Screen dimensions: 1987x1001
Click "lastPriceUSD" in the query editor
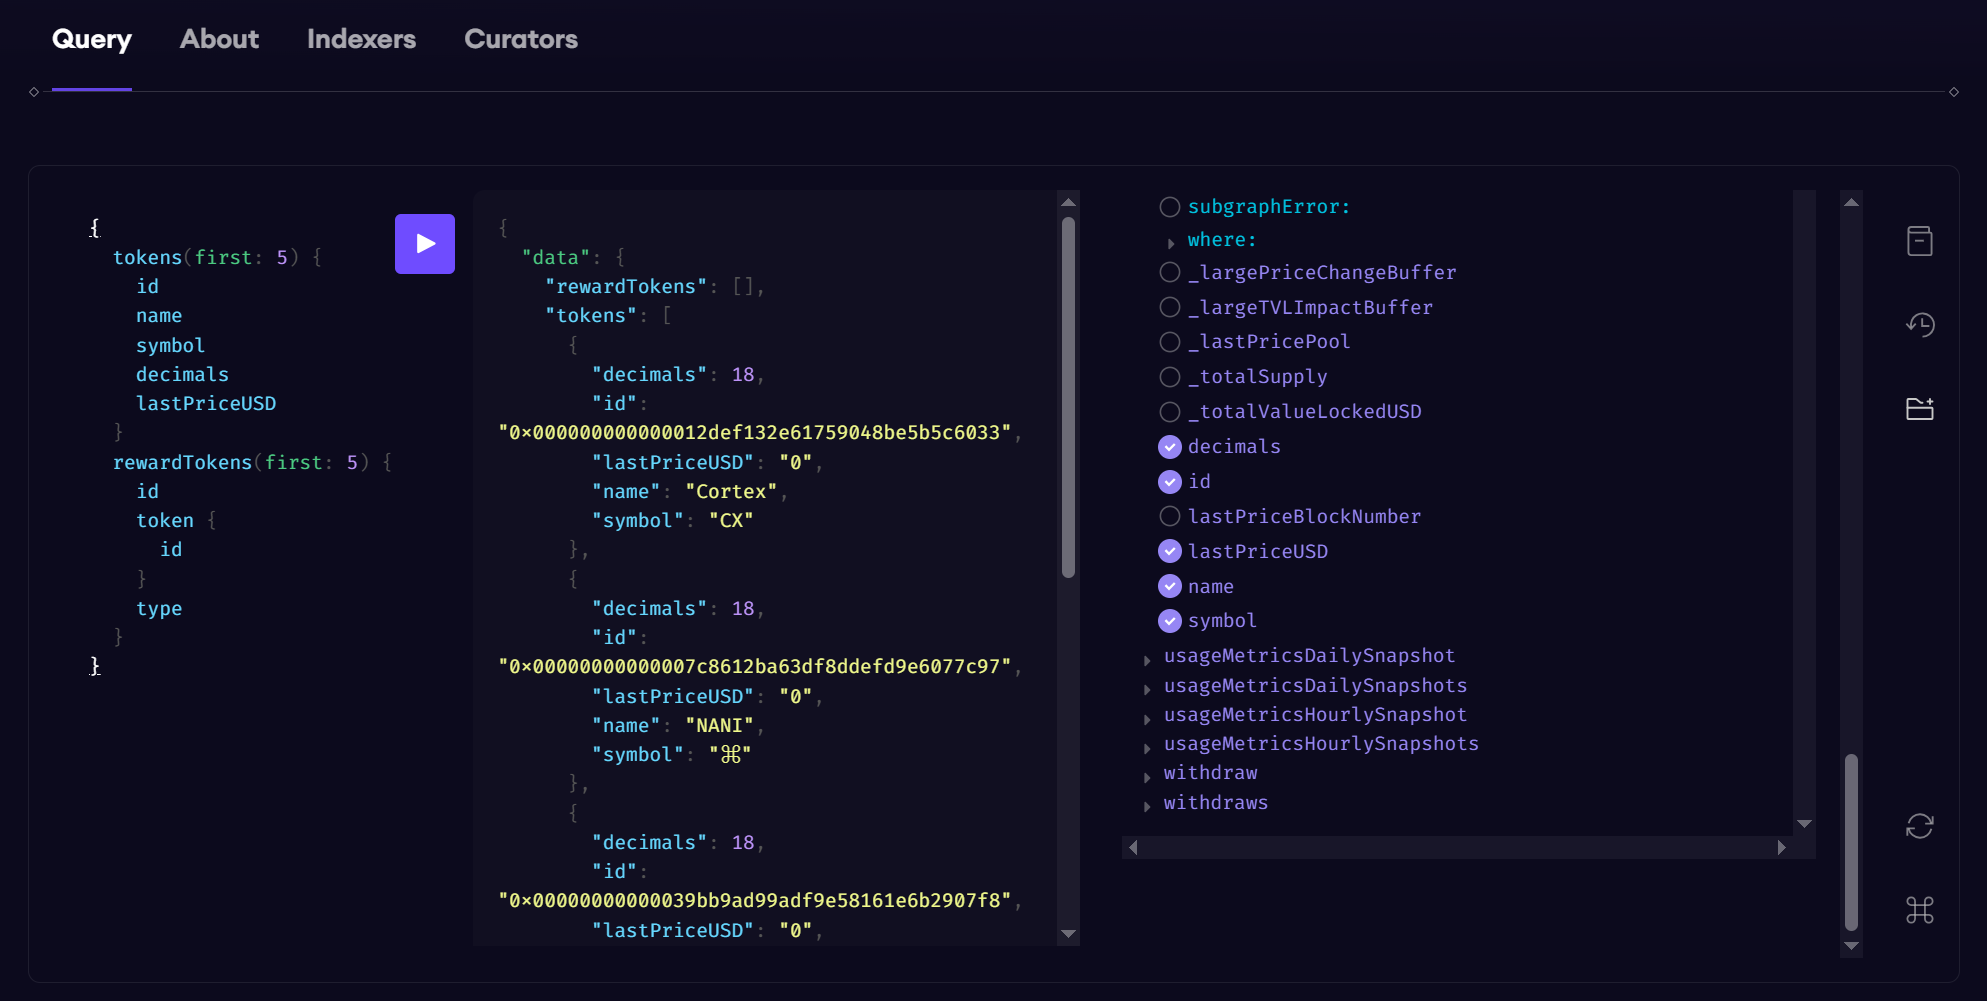point(206,403)
